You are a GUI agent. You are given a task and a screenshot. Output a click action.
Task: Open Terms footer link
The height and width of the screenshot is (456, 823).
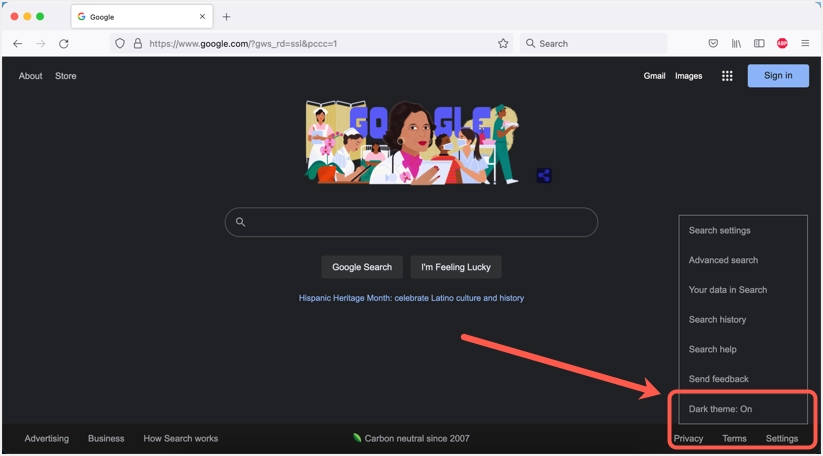click(734, 439)
